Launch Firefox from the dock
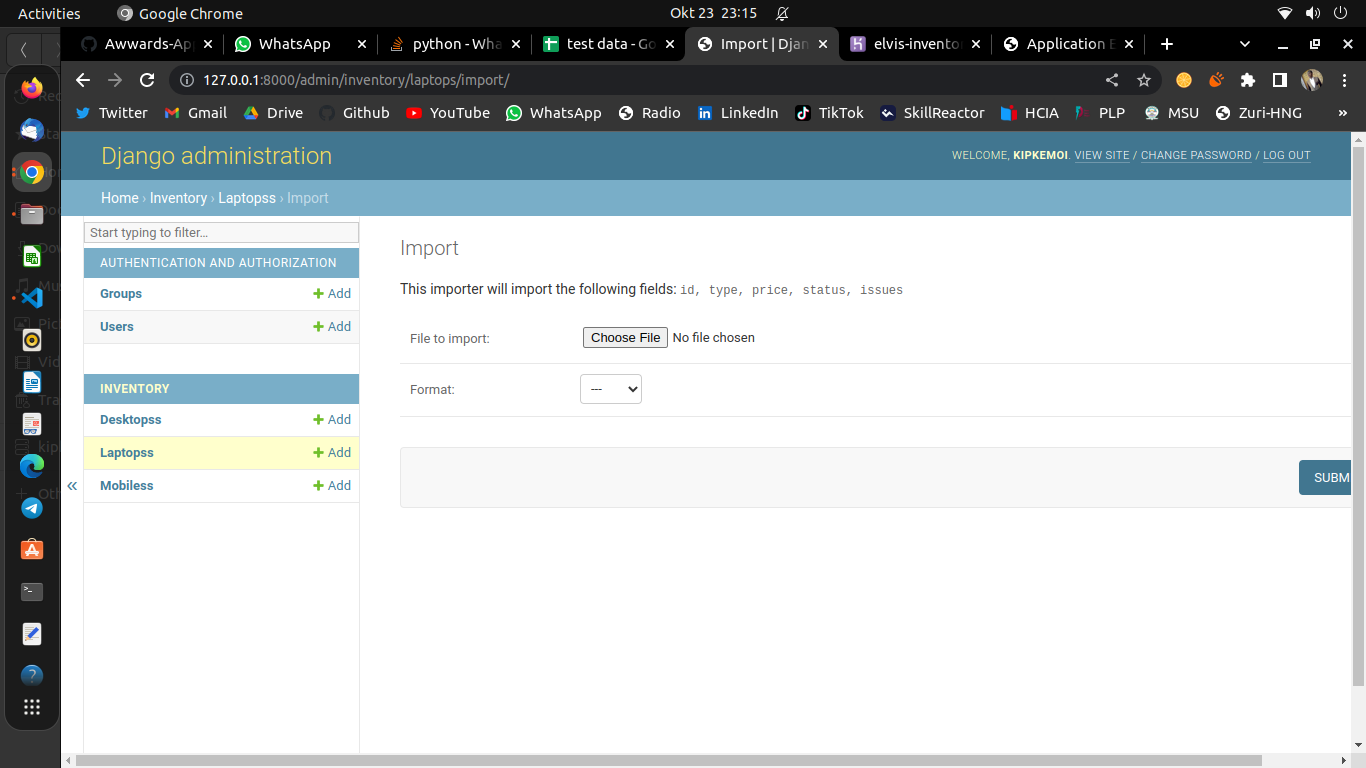Image resolution: width=1366 pixels, height=768 pixels. (x=32, y=88)
